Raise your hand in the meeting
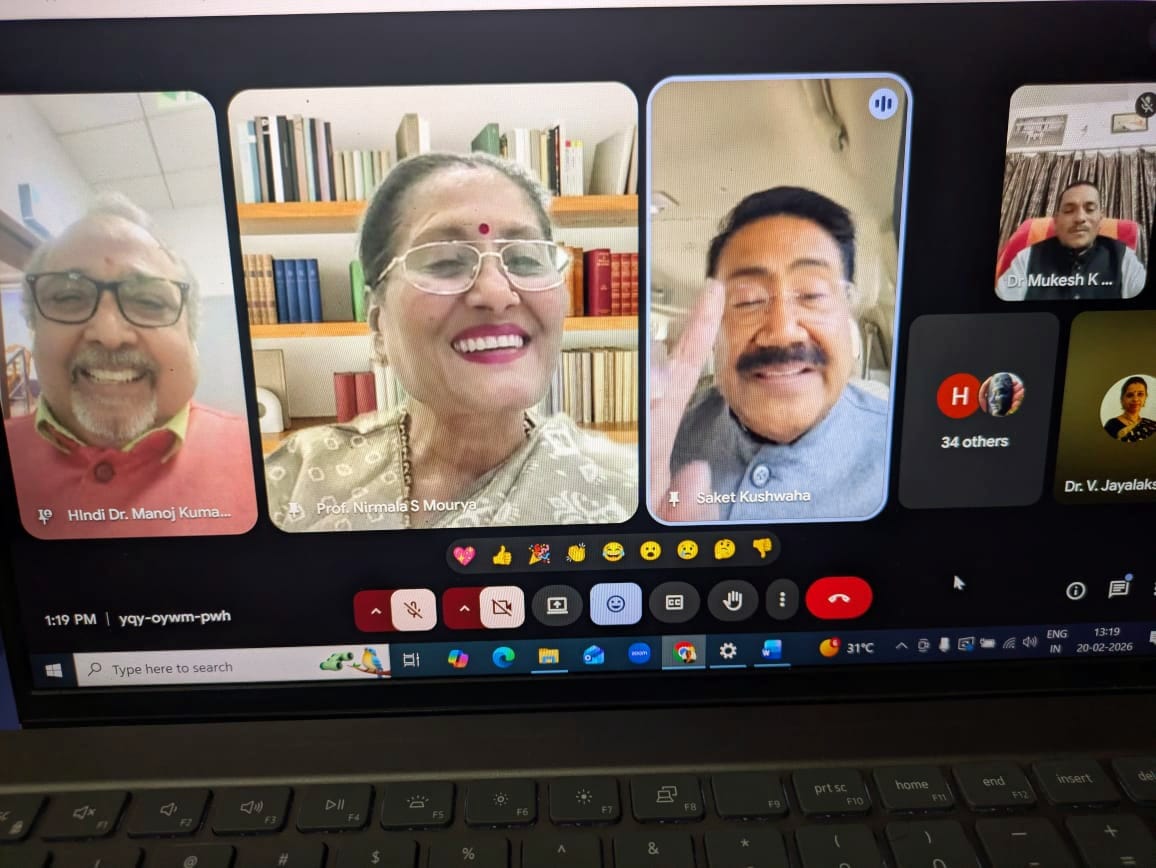The width and height of the screenshot is (1156, 868). click(x=733, y=600)
